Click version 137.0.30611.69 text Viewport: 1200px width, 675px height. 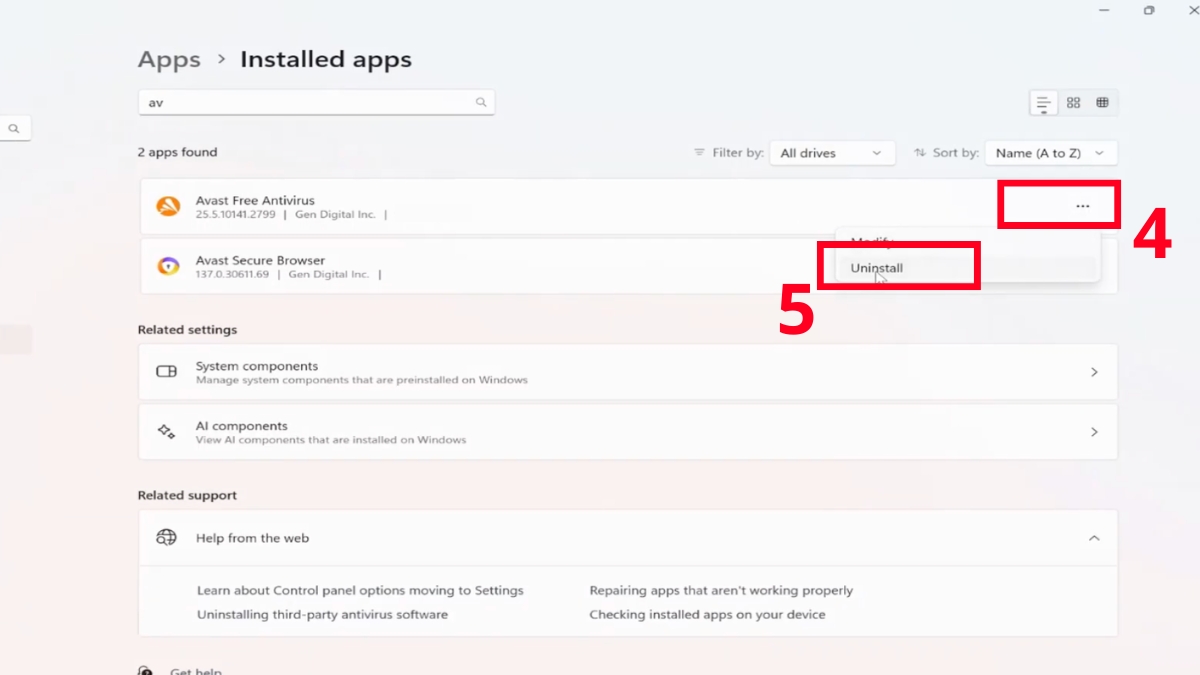232,275
